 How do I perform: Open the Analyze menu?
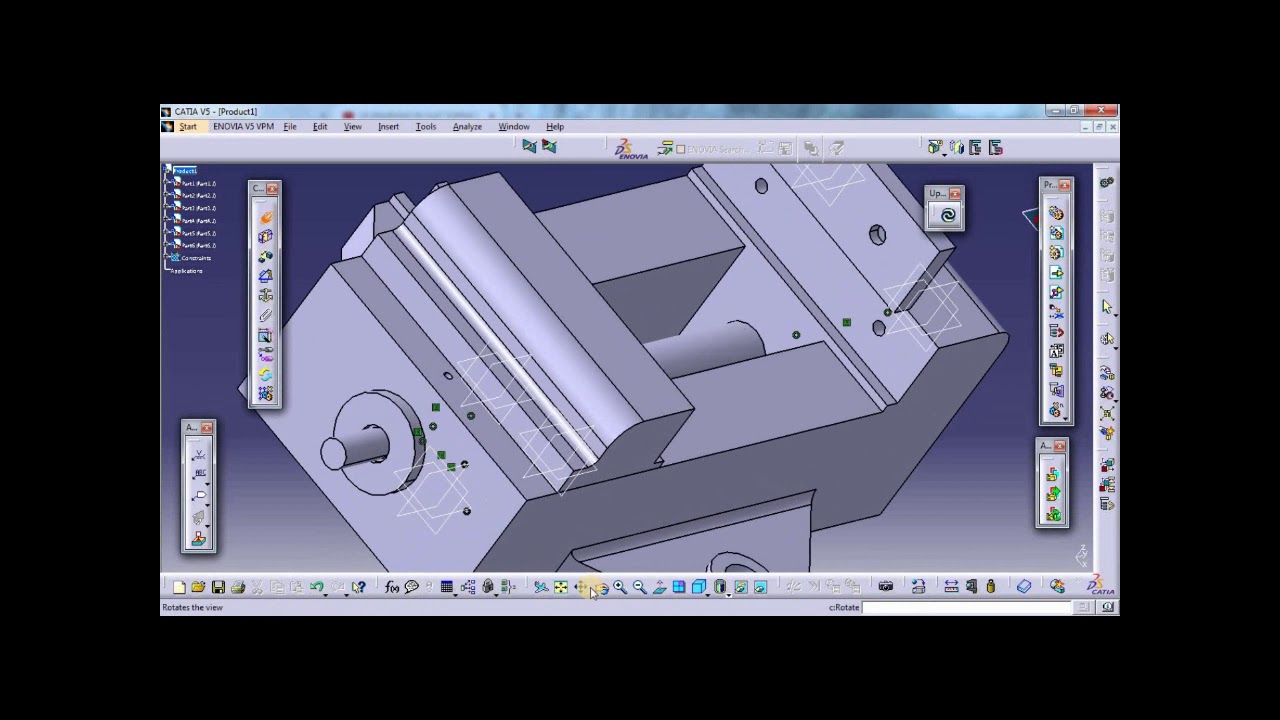467,127
